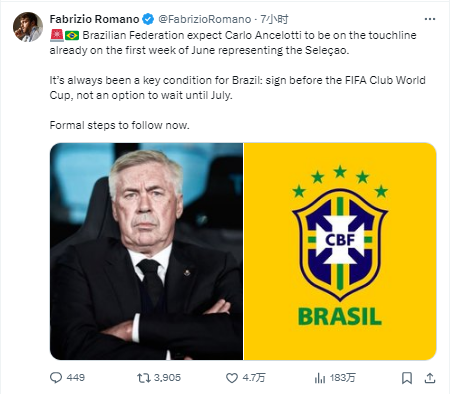Open the three-dot more options menu
Screen dimensions: 450x394
point(430,19)
